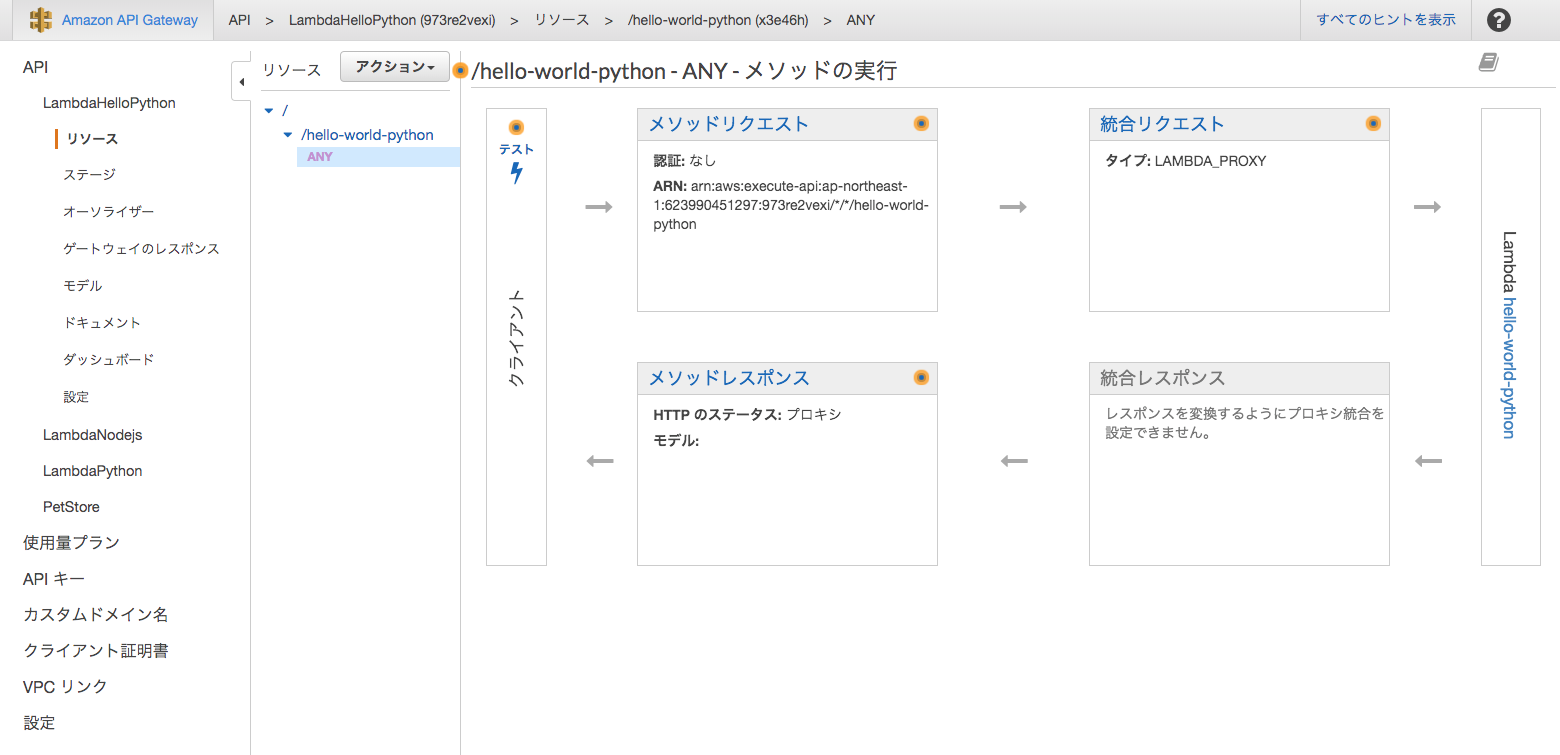Click テスト link in client box
1560x755 pixels.
pyautogui.click(x=516, y=150)
